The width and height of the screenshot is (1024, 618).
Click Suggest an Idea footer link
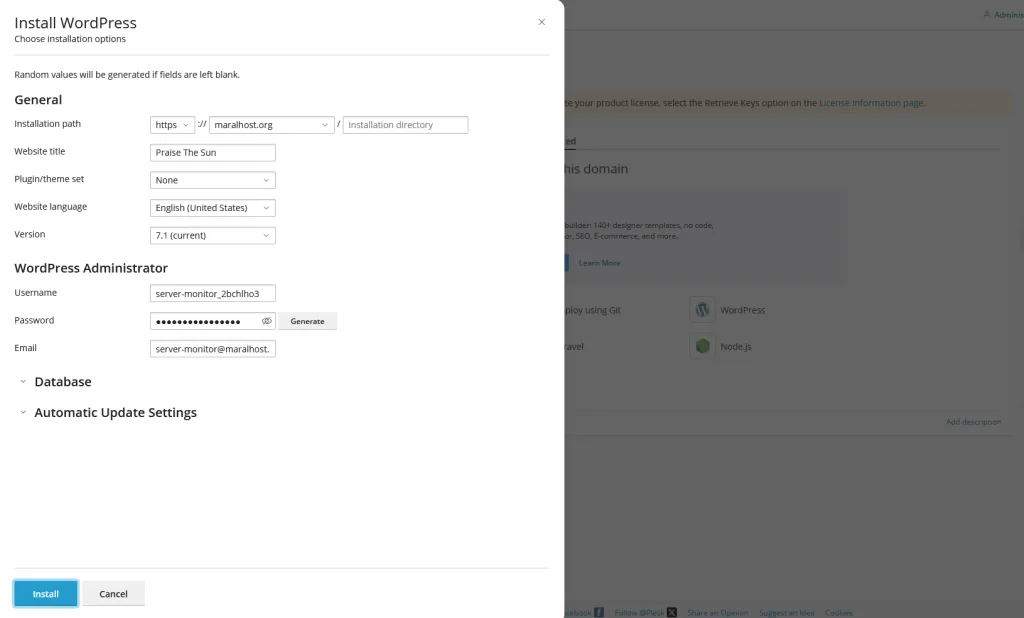click(x=787, y=613)
